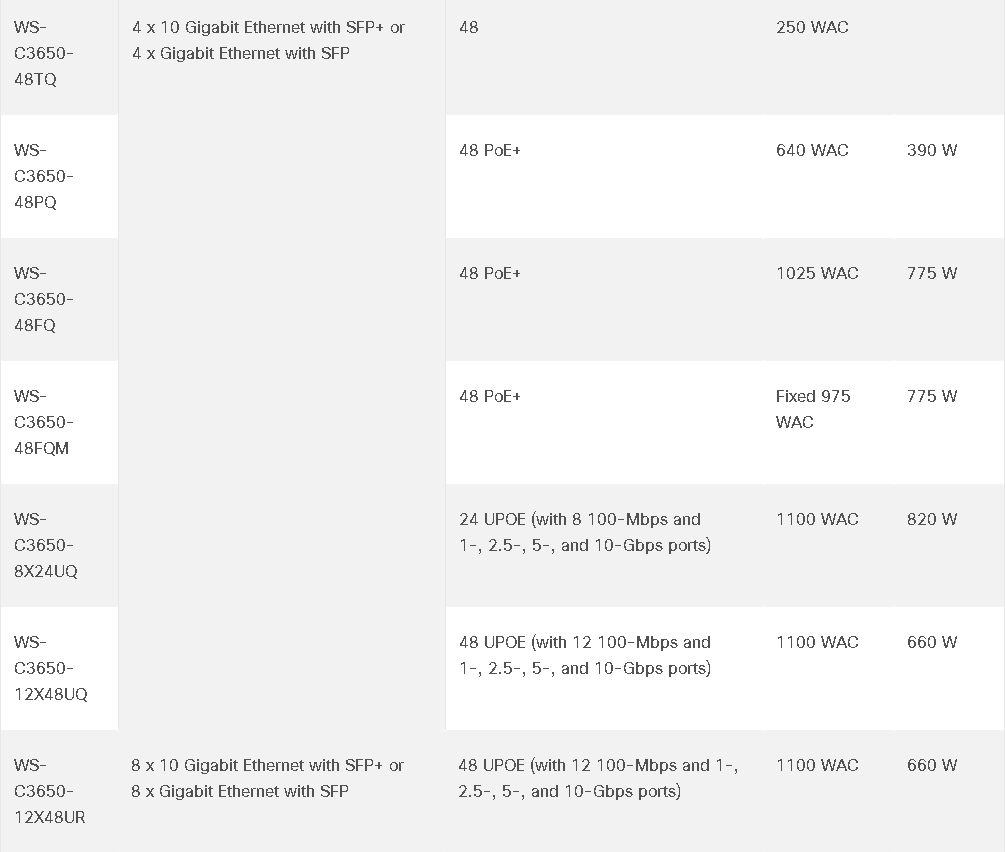The height and width of the screenshot is (852, 1005).
Task: Click the WS-C3650-12X48UR model name
Action: click(x=49, y=791)
